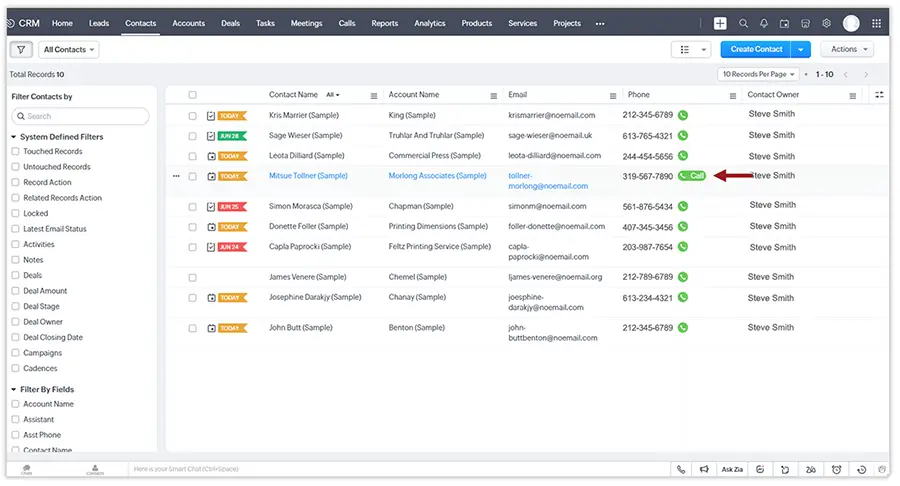This screenshot has height=486, width=900.
Task: Open Contacts icon in bottom chat bar
Action: [95, 469]
